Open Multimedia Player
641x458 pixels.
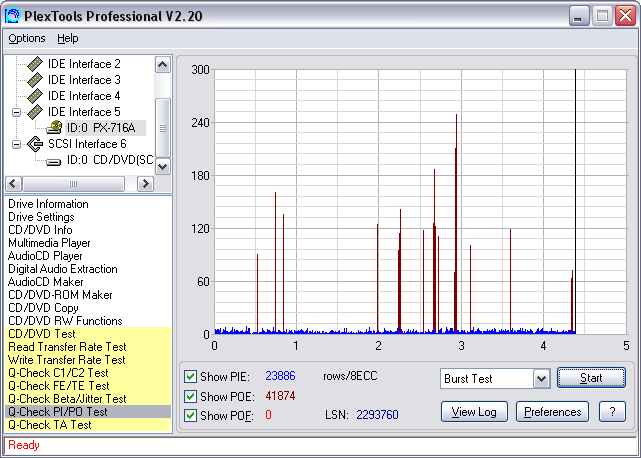tap(49, 243)
